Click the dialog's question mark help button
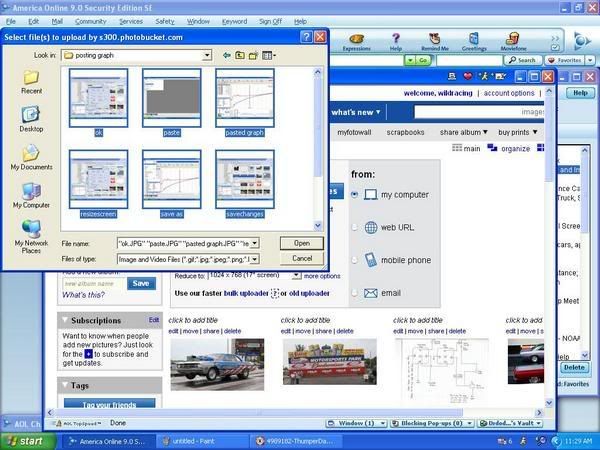 pyautogui.click(x=306, y=37)
